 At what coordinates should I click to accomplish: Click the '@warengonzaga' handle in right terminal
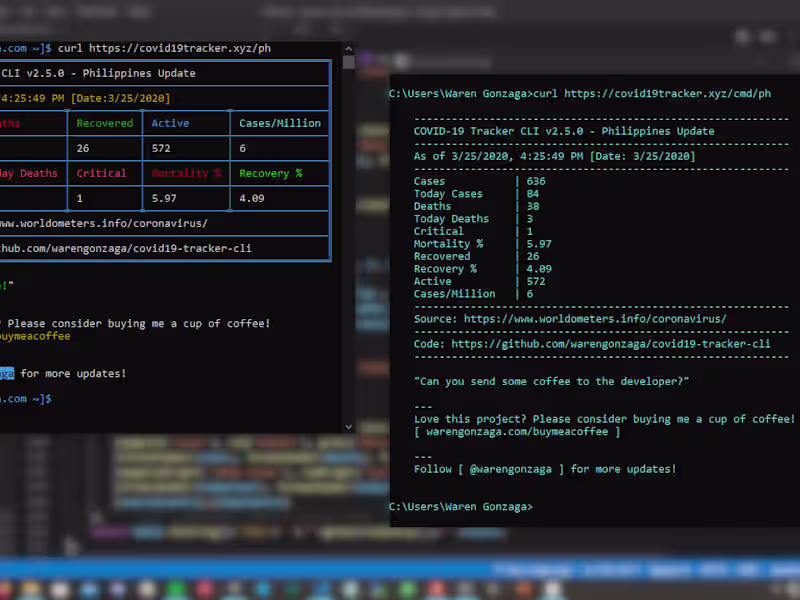(510, 469)
